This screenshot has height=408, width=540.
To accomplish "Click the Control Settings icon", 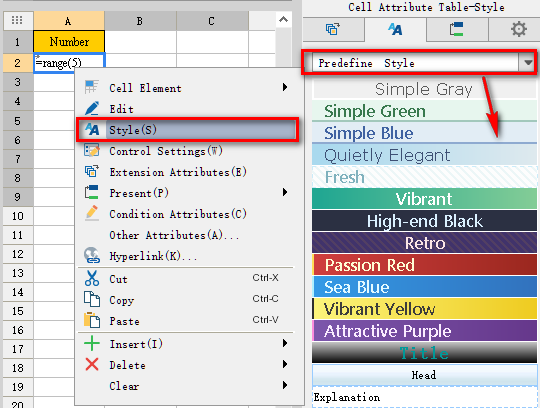I will pos(92,150).
